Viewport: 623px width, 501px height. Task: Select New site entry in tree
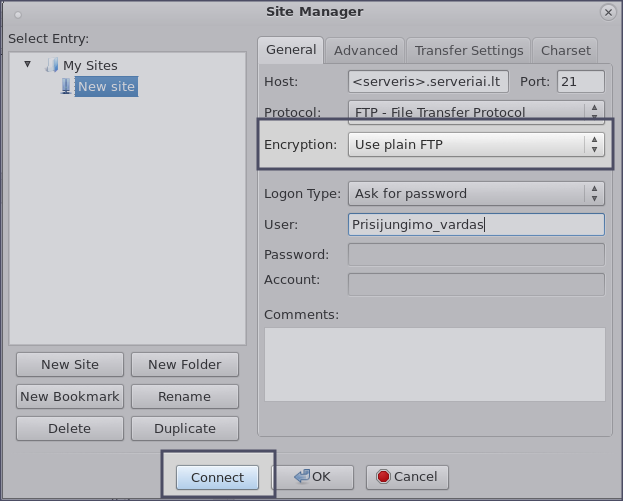pyautogui.click(x=106, y=87)
